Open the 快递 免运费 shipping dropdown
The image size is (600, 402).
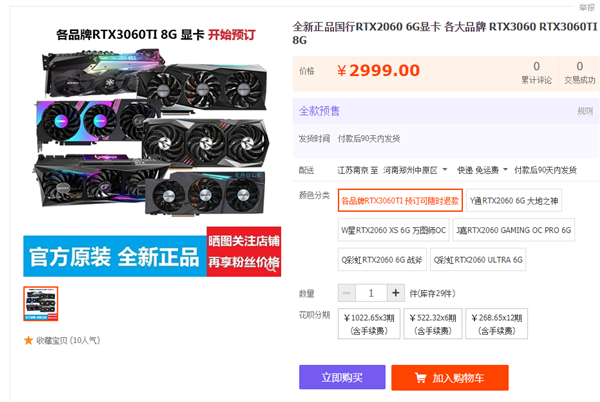(x=482, y=170)
